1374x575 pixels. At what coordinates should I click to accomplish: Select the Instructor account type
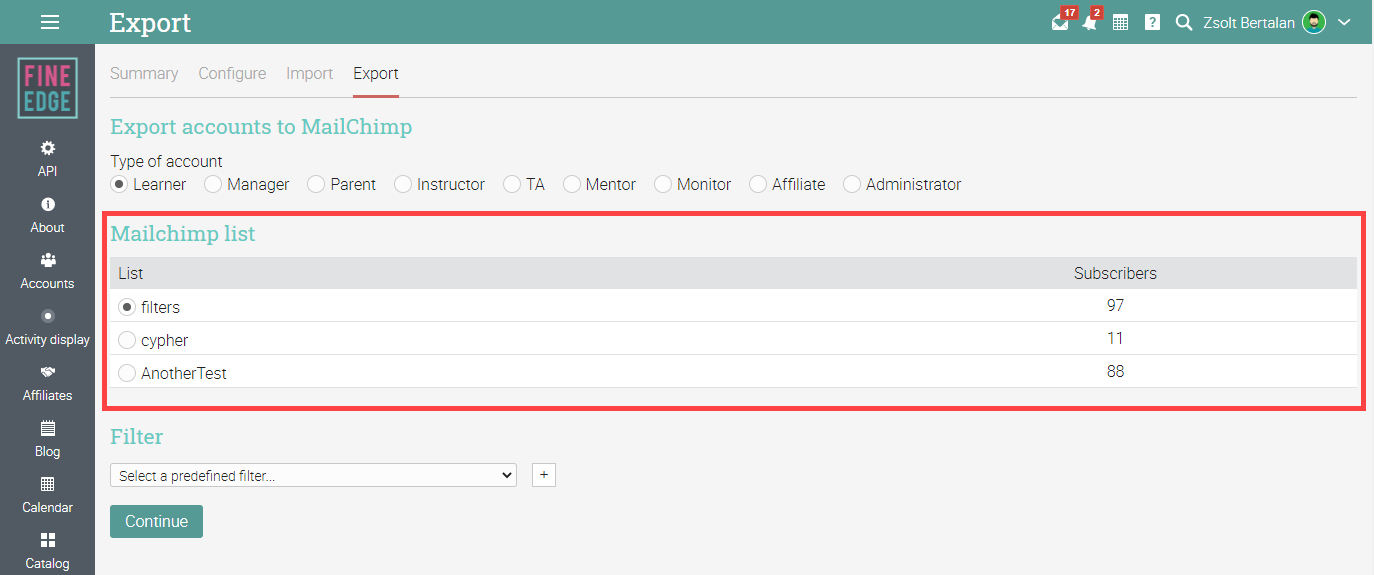(403, 184)
